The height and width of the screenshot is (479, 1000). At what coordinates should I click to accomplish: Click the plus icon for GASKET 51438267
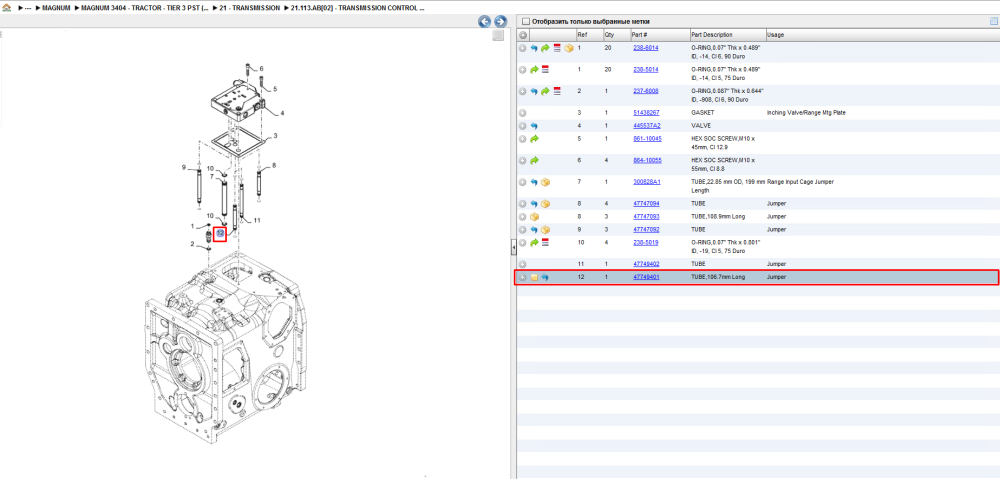click(522, 113)
